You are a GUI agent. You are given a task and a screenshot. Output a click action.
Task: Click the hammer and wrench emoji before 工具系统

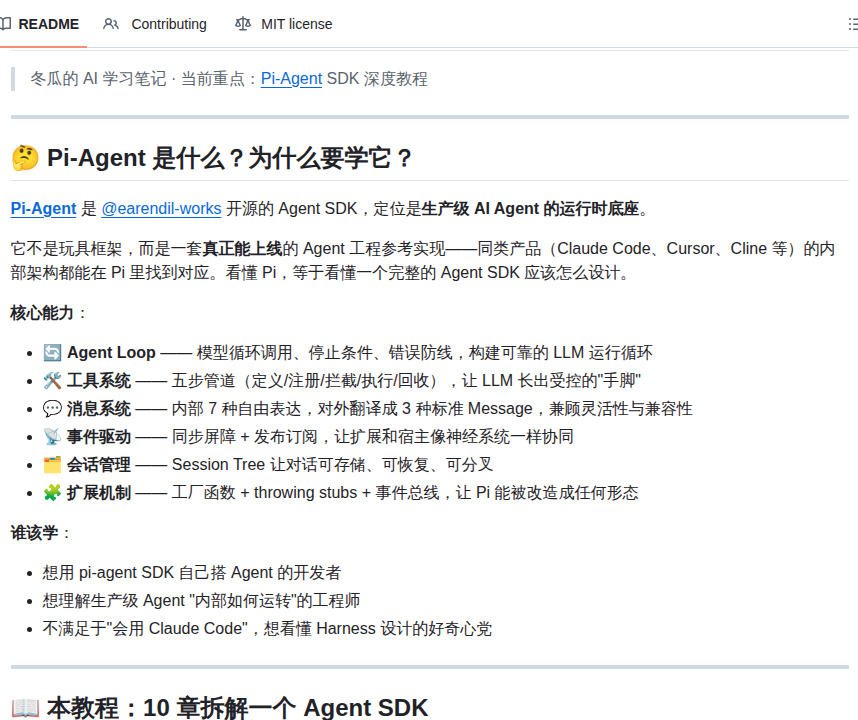pyautogui.click(x=53, y=381)
